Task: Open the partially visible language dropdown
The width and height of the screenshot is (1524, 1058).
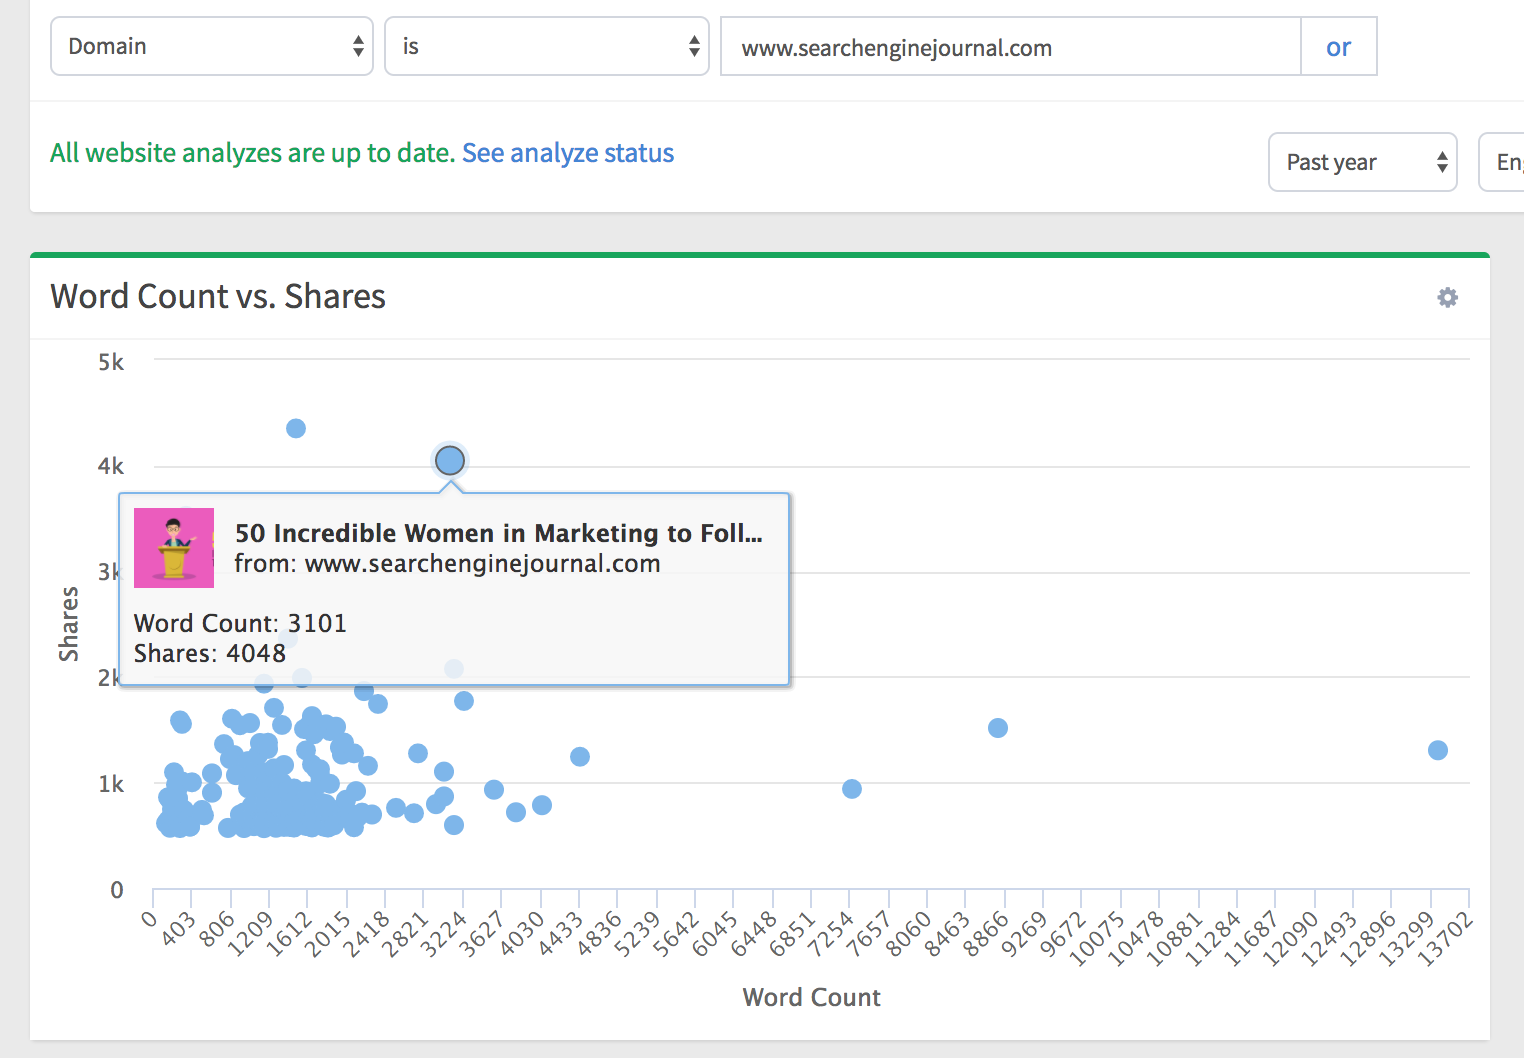Action: click(1505, 162)
